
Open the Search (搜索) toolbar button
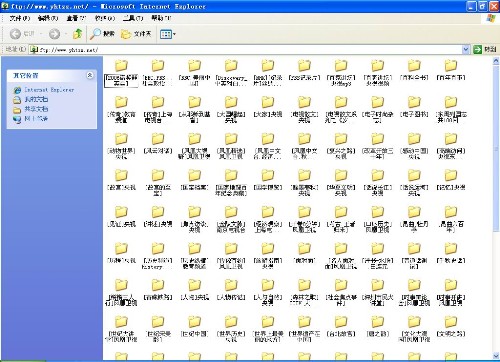[x=102, y=34]
